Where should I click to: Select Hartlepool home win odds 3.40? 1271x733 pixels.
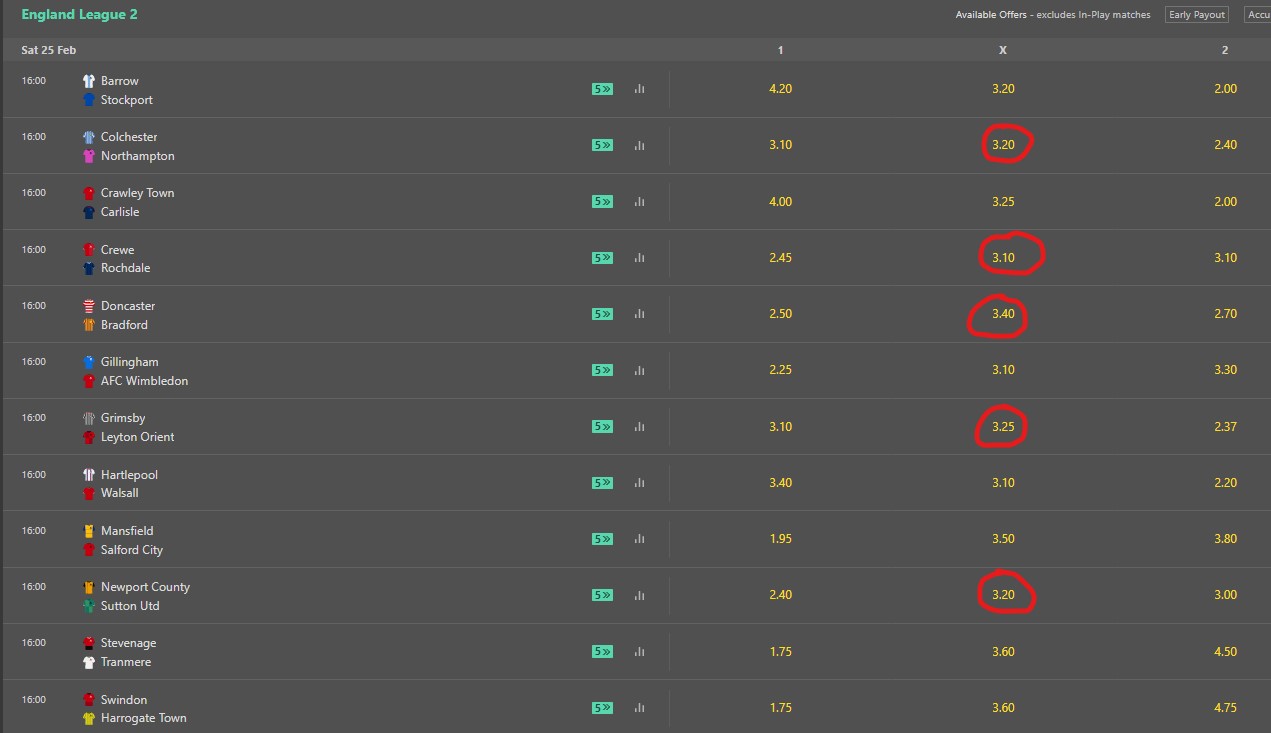coord(780,483)
